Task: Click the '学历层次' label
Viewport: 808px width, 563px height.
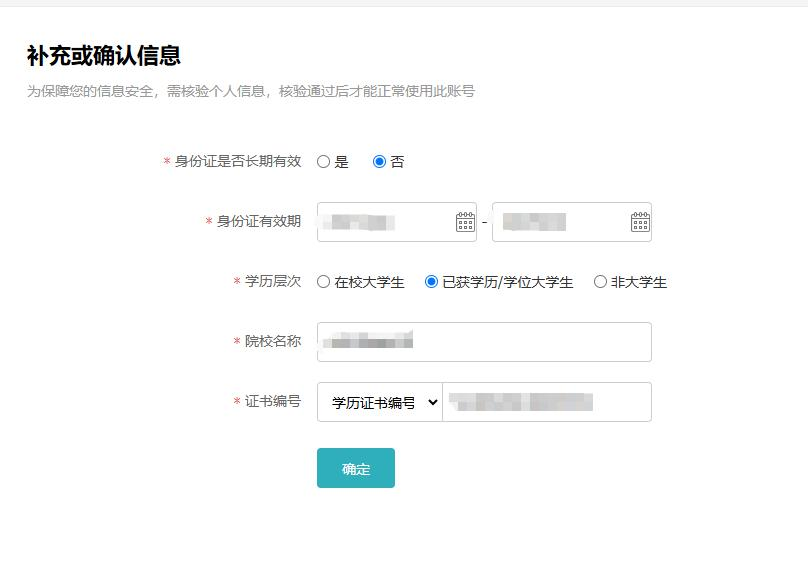Action: (x=273, y=281)
